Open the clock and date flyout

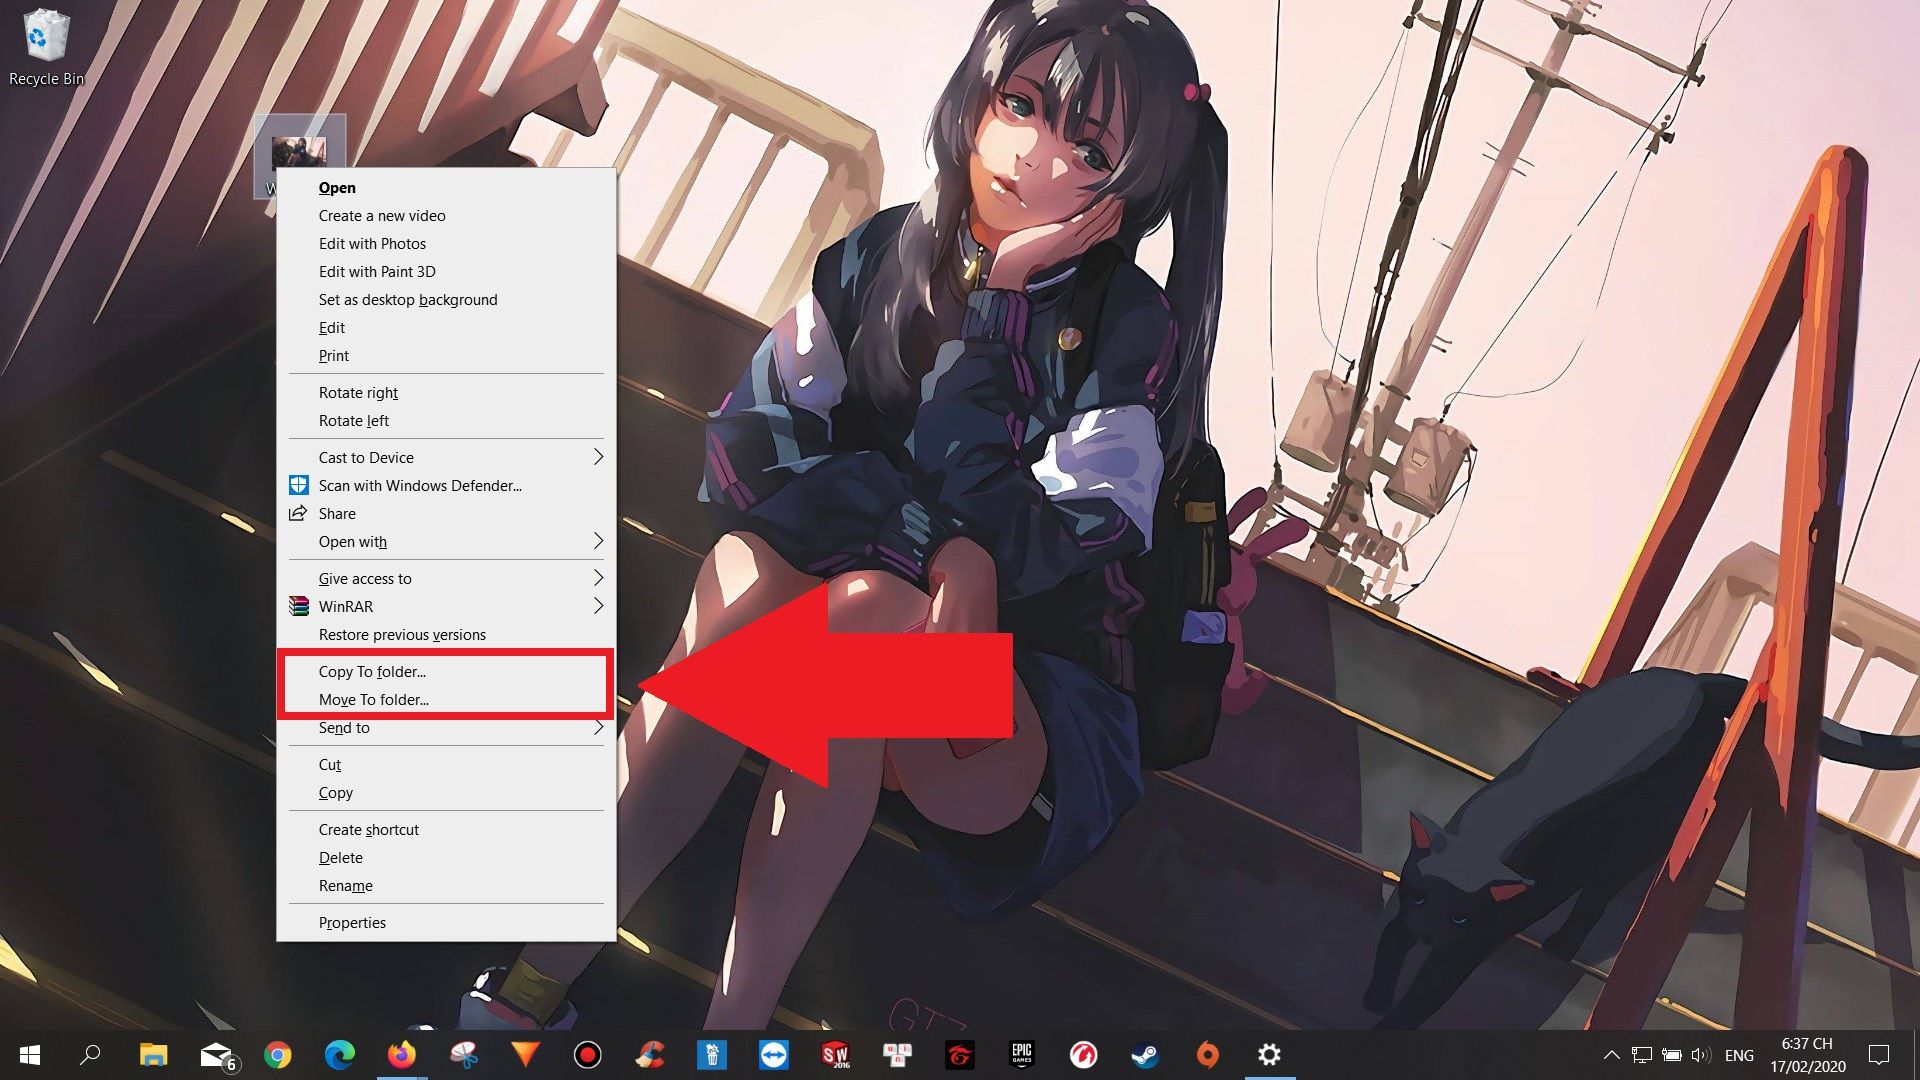pyautogui.click(x=1807, y=1054)
